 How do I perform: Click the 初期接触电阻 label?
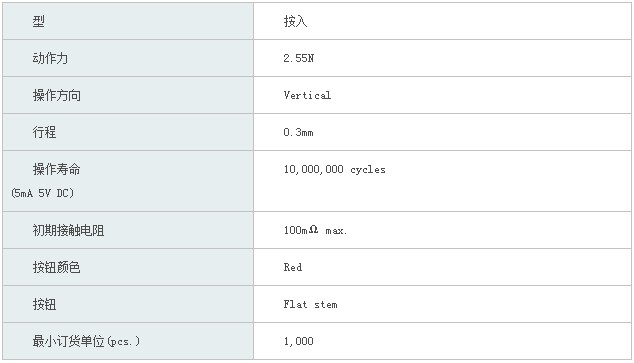pyautogui.click(x=68, y=230)
